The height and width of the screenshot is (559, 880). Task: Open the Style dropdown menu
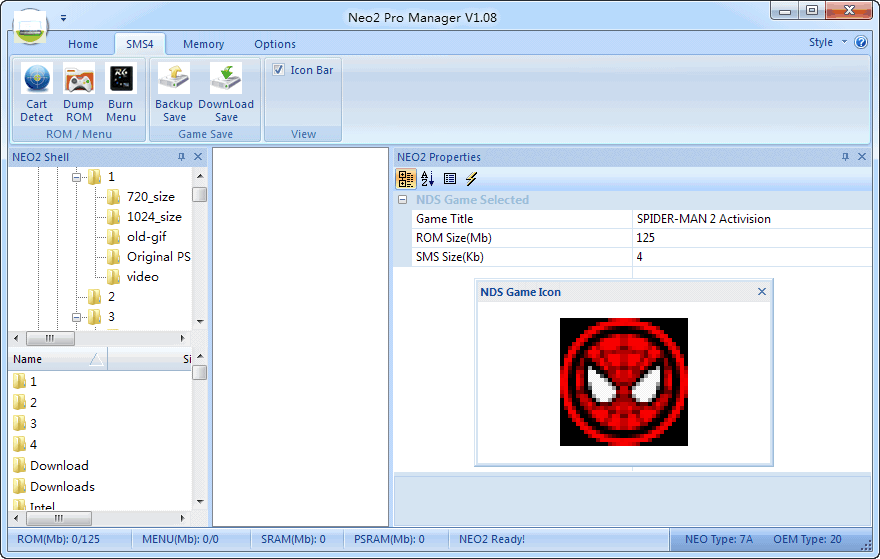click(827, 43)
